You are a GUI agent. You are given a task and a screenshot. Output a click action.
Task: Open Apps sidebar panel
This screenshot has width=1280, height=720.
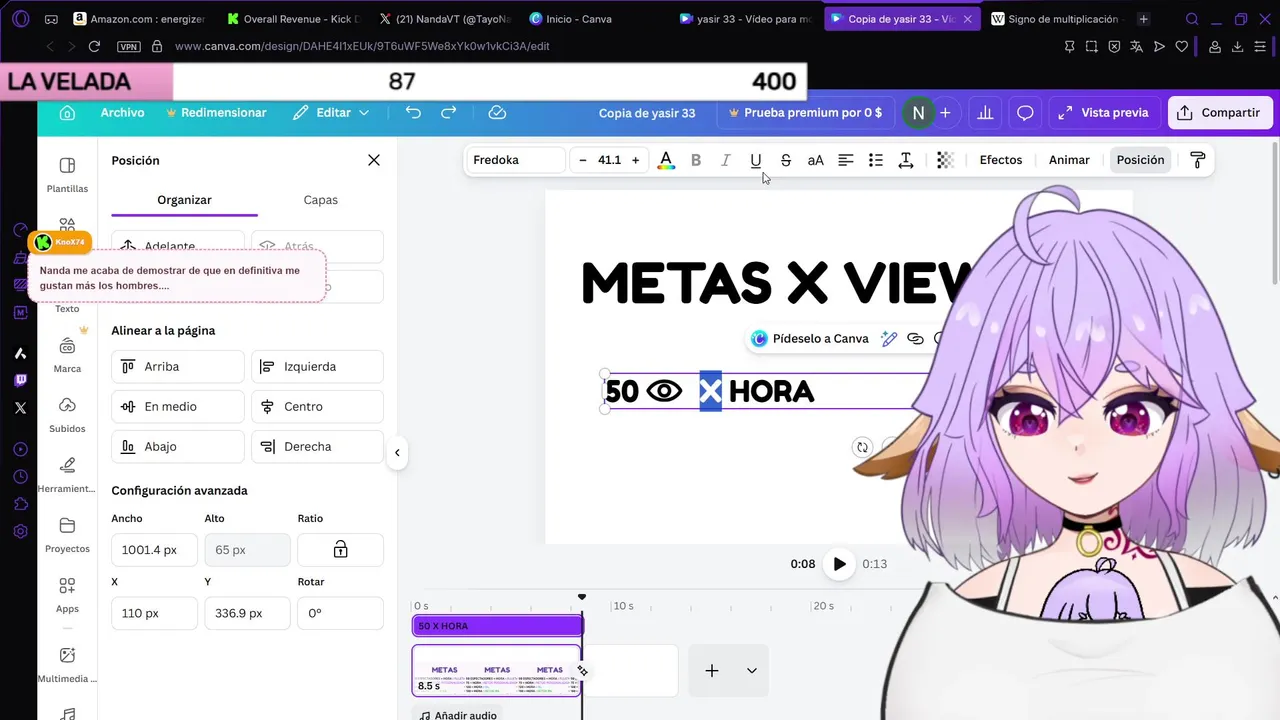tap(67, 595)
